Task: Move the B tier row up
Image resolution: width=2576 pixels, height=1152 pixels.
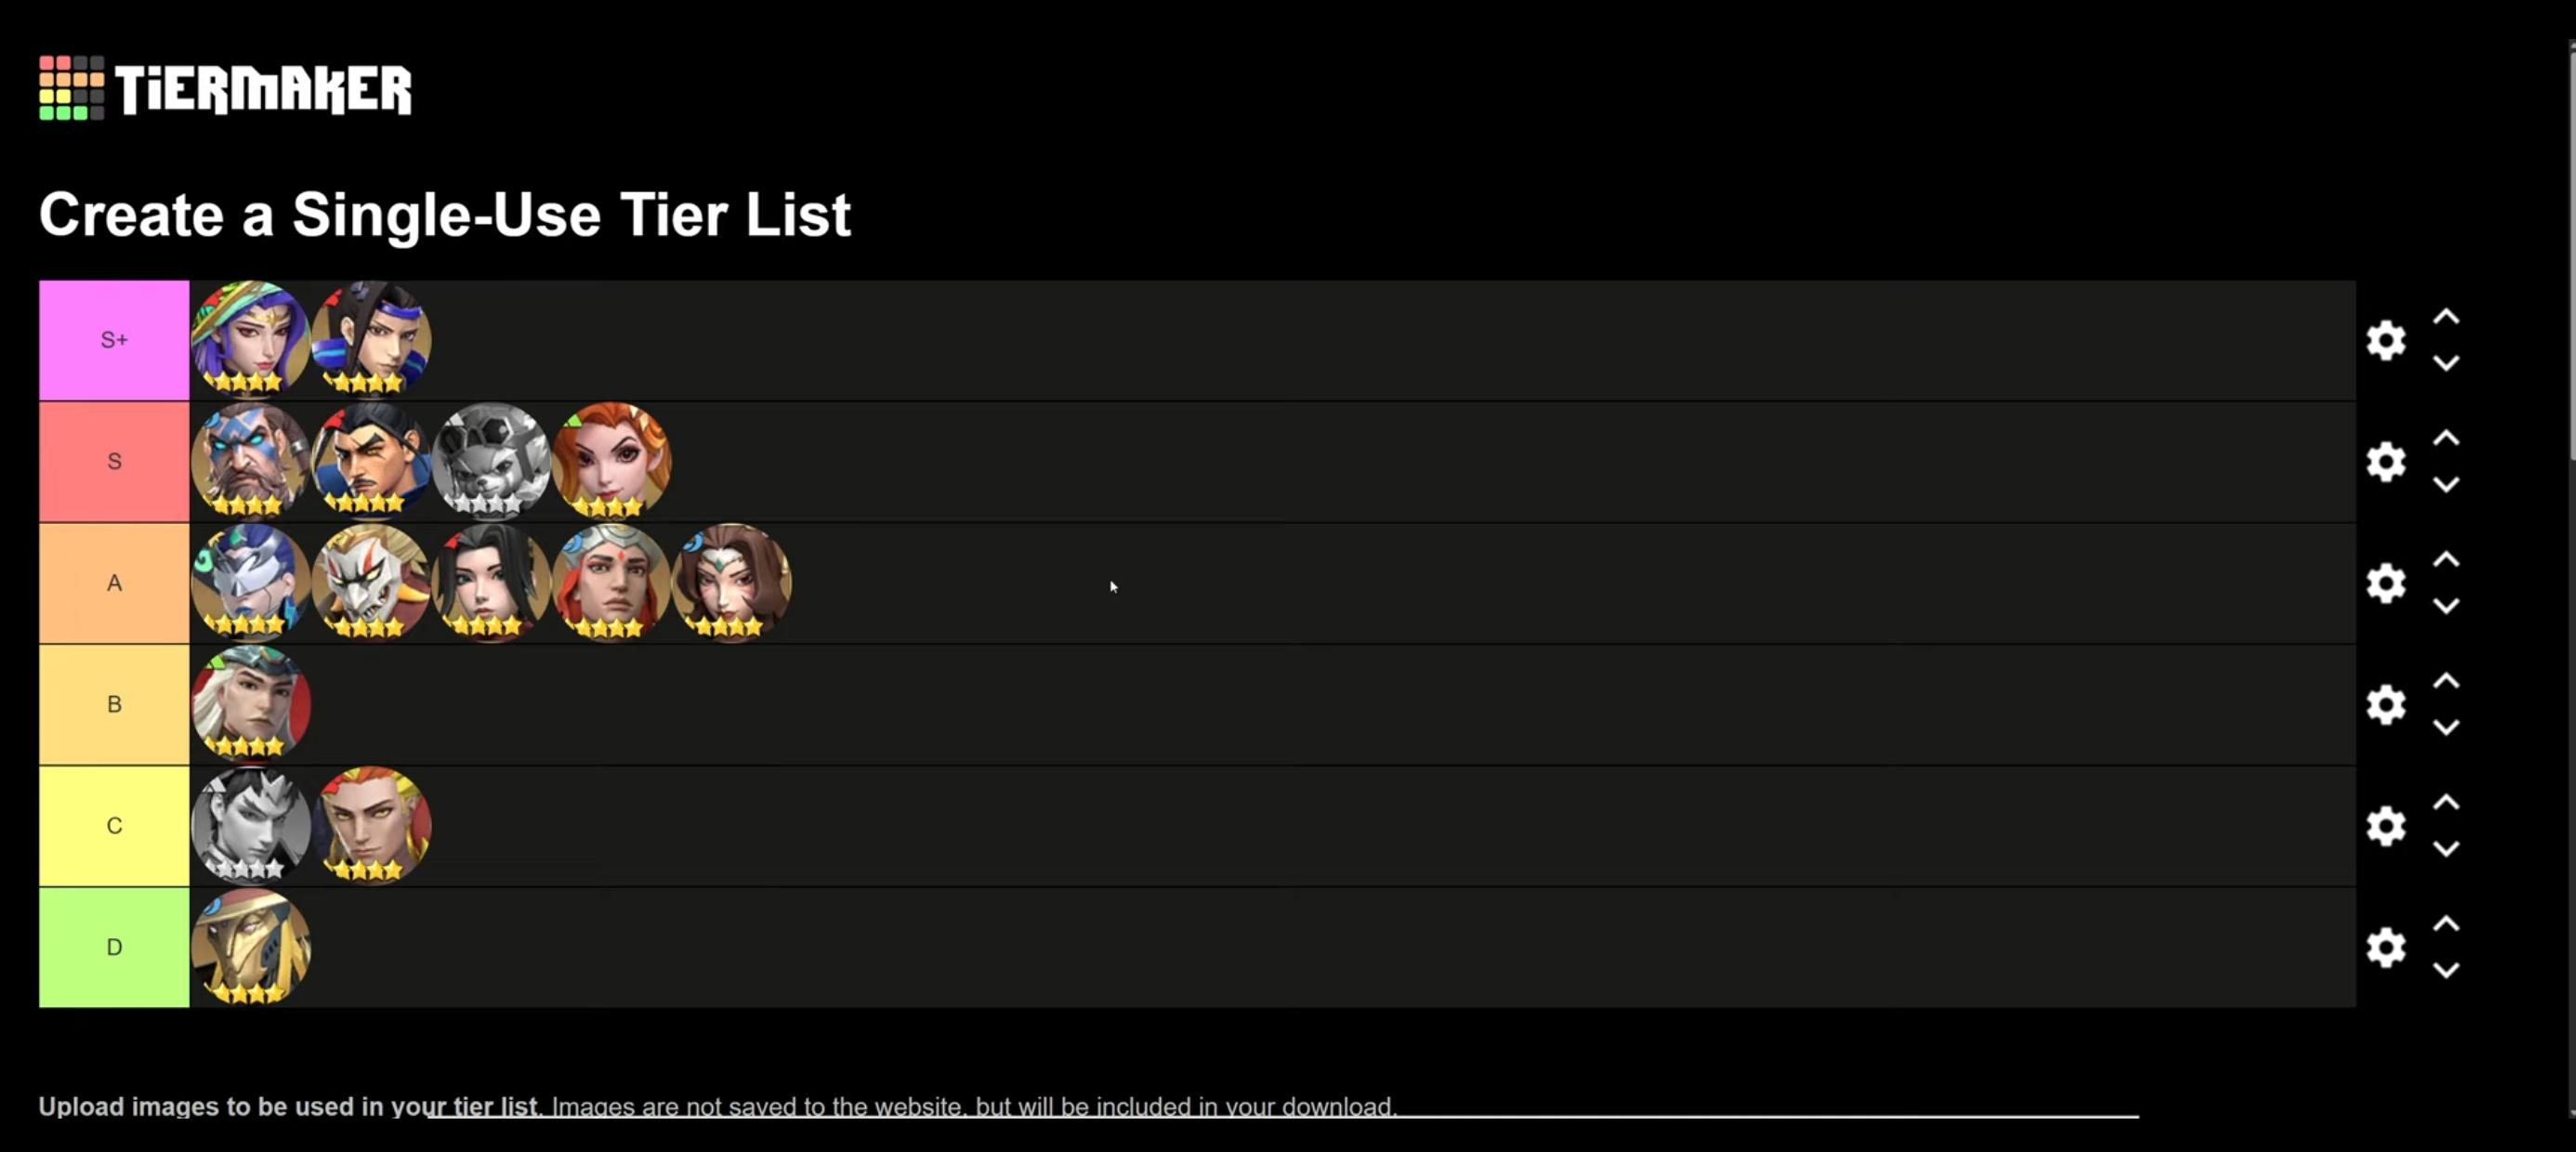Action: tap(2446, 681)
